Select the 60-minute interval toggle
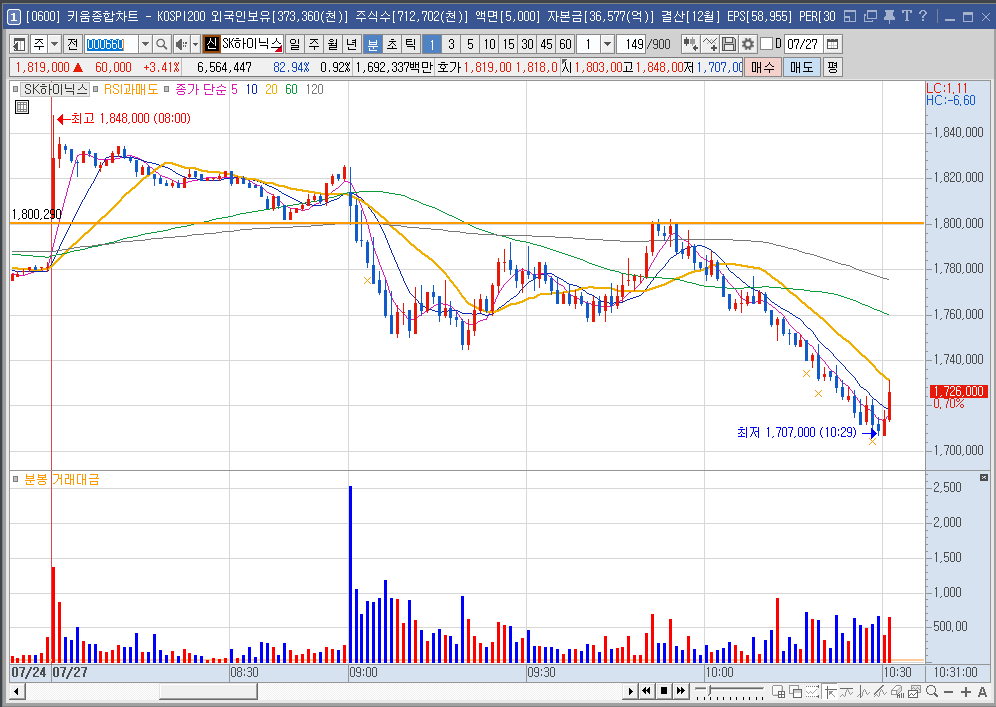The height and width of the screenshot is (707, 996). click(x=565, y=44)
